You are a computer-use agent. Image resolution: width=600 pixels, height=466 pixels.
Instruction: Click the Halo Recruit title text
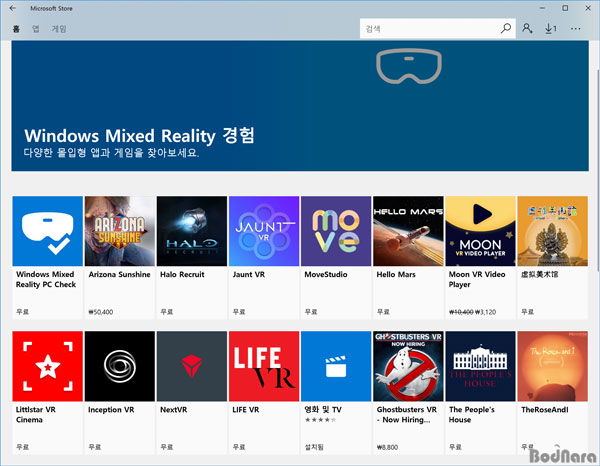click(182, 274)
